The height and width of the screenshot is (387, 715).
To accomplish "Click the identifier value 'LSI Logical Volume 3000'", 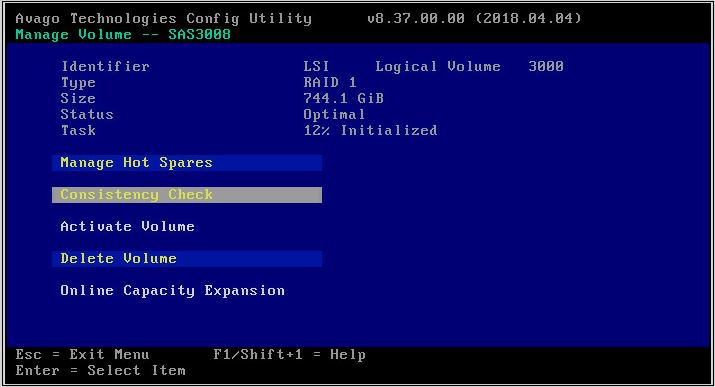I will coord(433,67).
